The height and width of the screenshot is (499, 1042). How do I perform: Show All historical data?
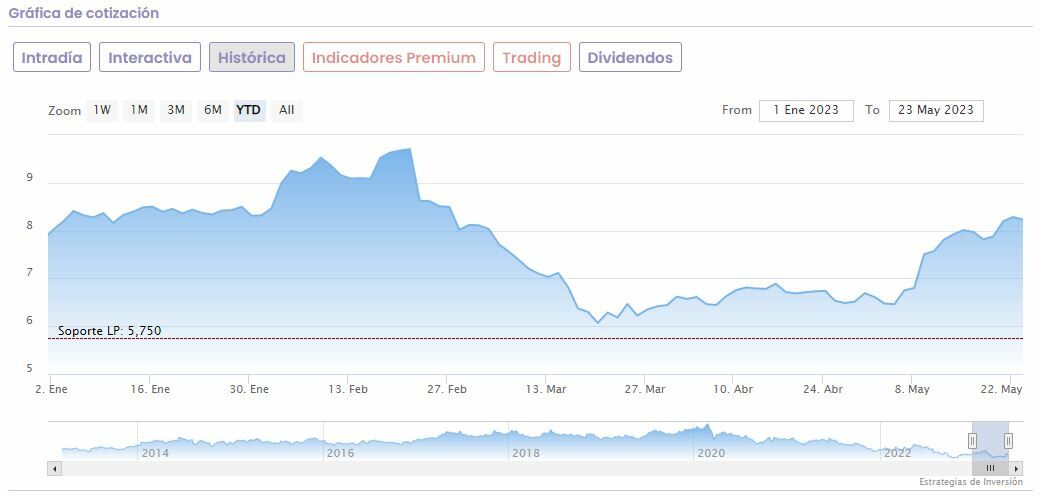click(287, 110)
